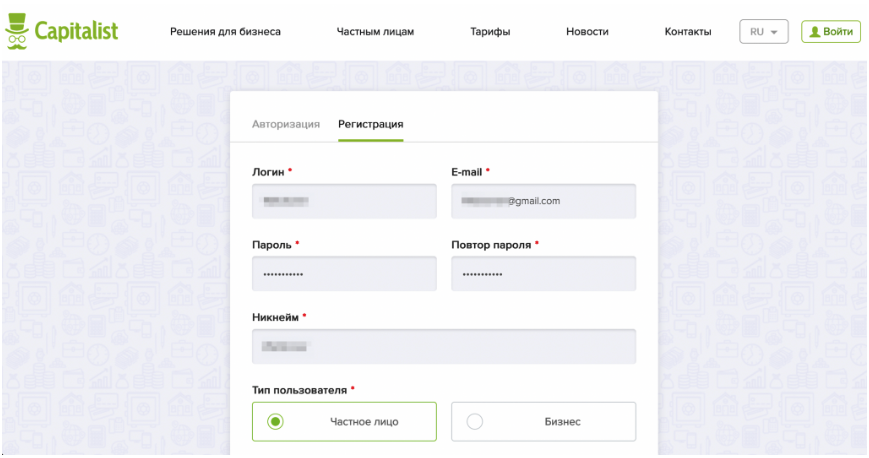Open Решения для бизнеса menu
This screenshot has height=458, width=869.
[x=225, y=32]
